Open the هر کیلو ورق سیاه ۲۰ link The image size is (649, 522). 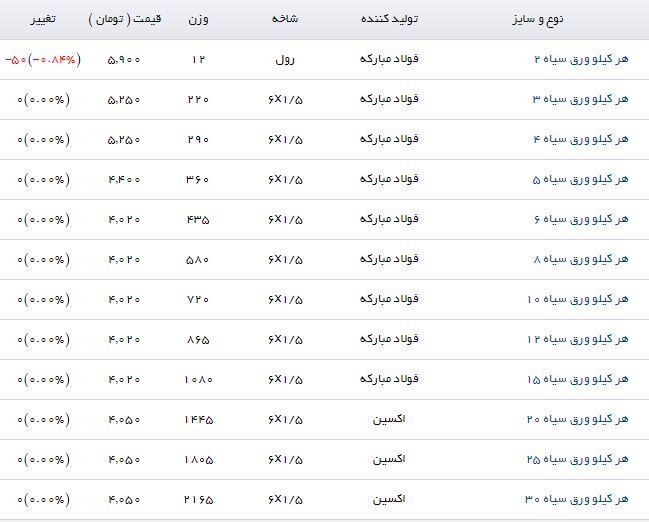click(x=577, y=419)
